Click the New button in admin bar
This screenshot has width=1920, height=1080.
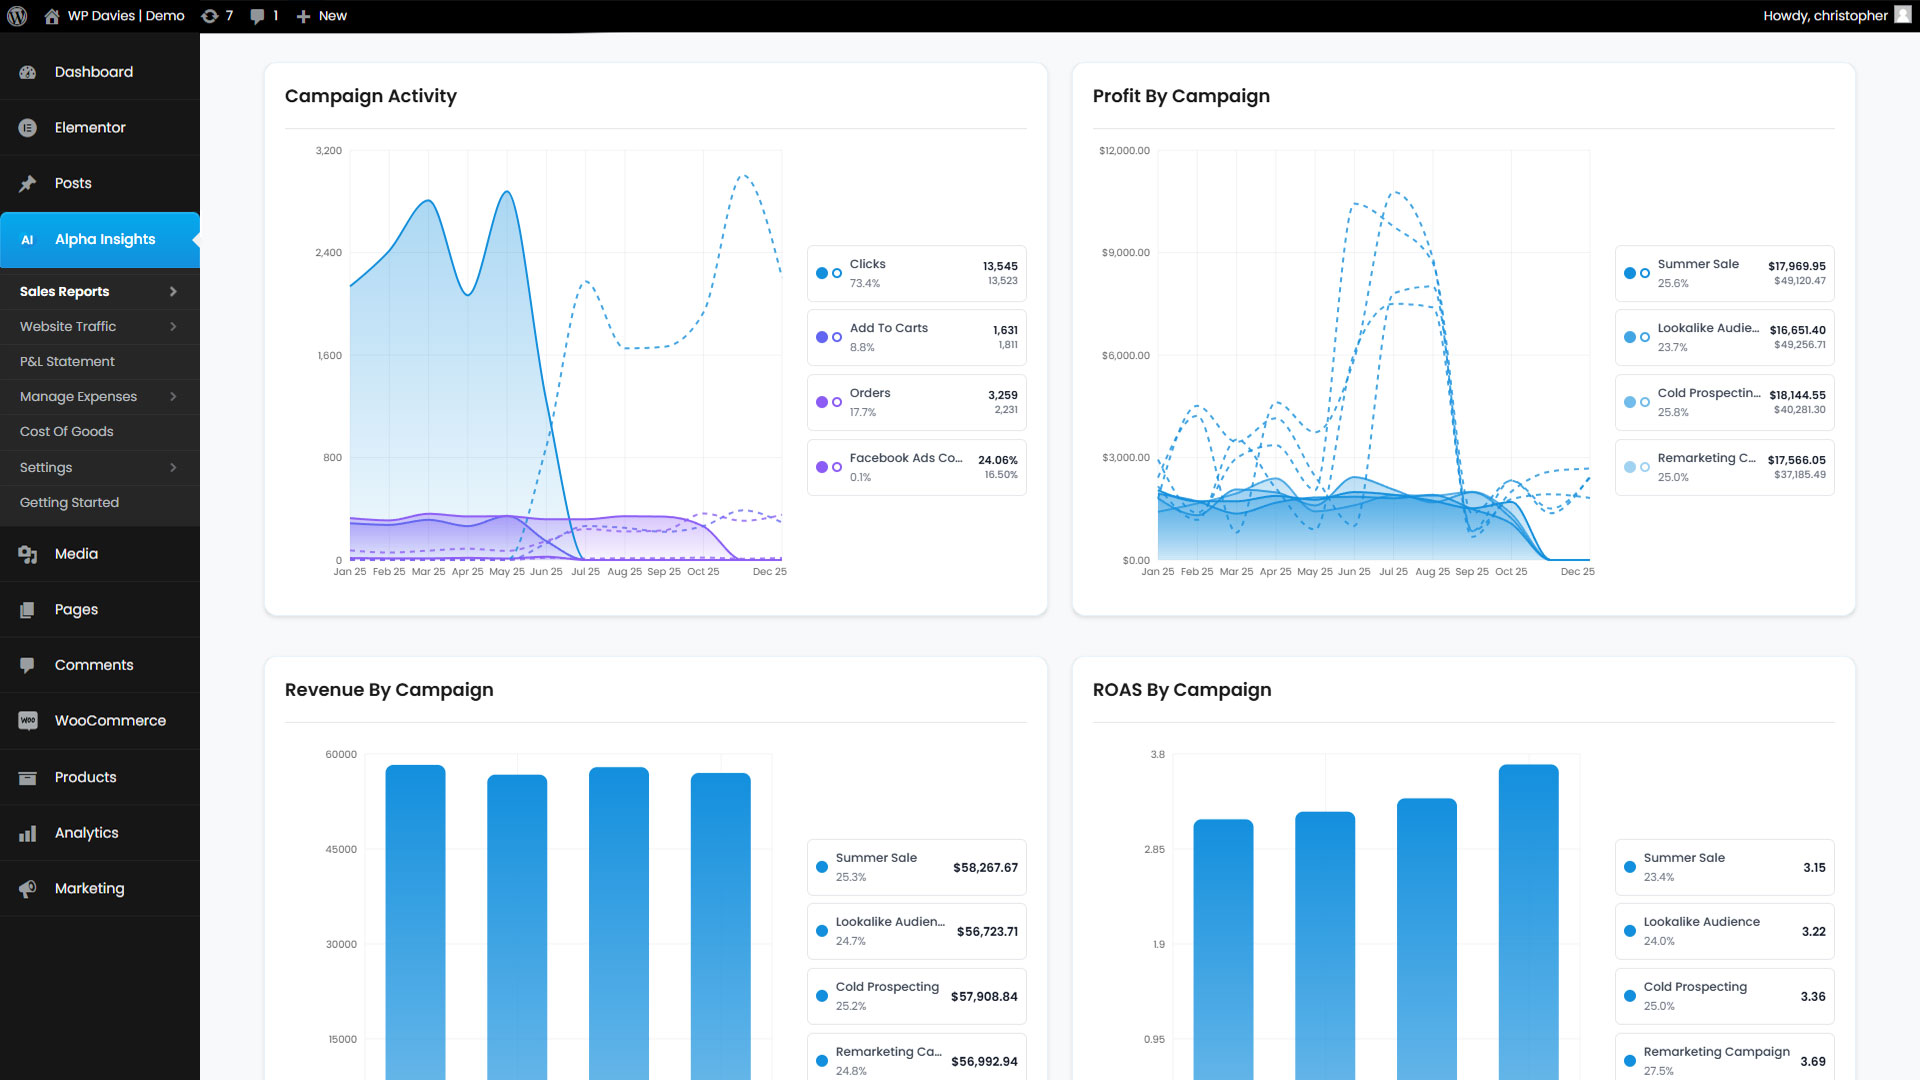tap(322, 16)
